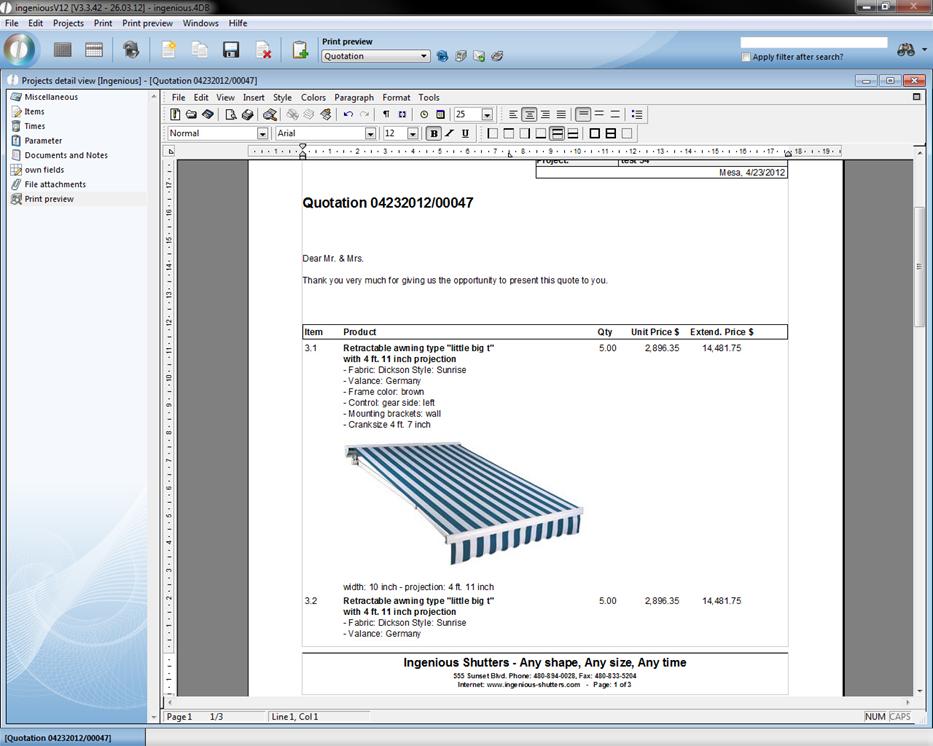
Task: Show paragraph marks with pilcrow icon
Action: (x=386, y=115)
